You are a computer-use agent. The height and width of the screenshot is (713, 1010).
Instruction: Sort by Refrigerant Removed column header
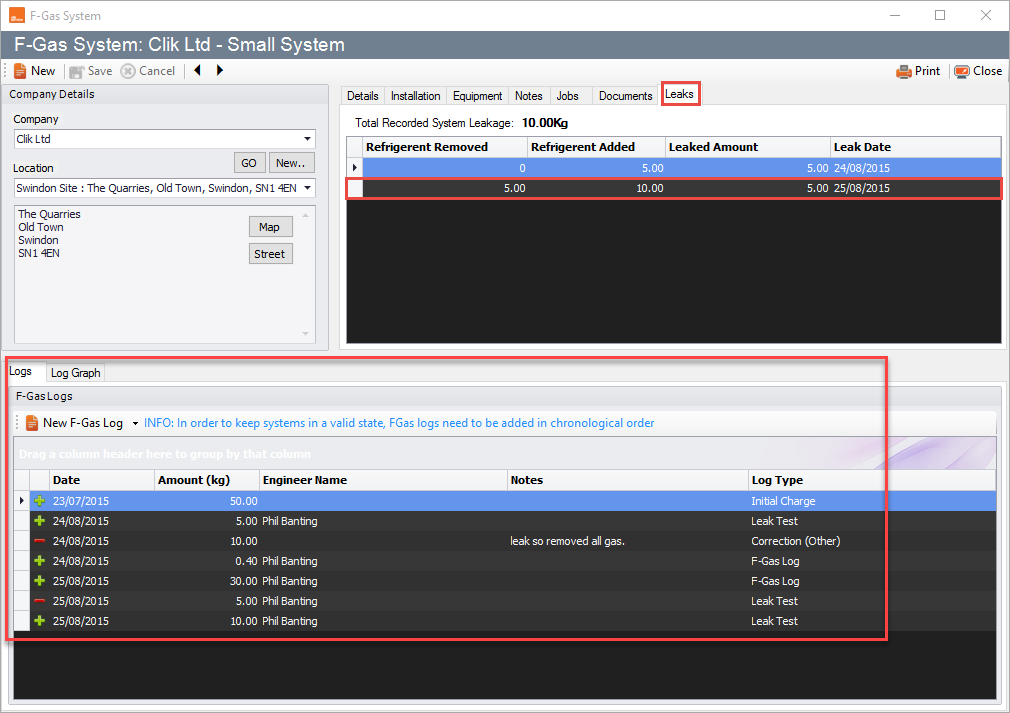(444, 147)
